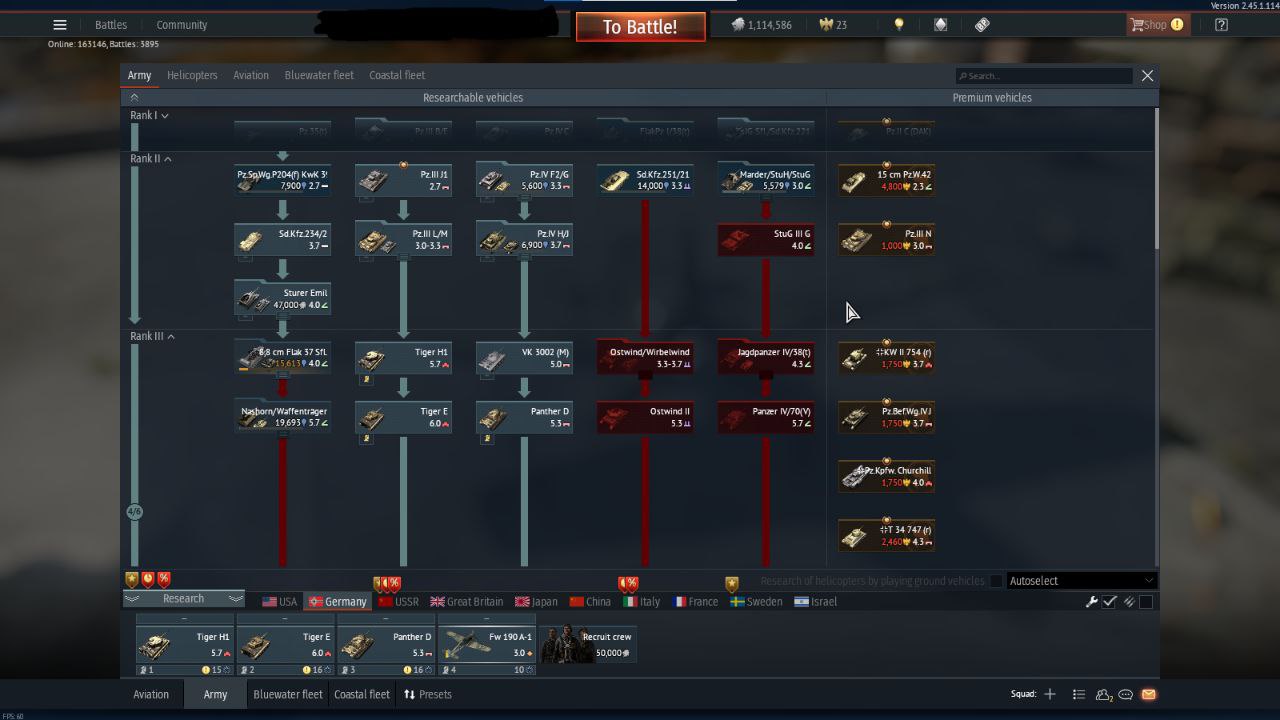This screenshot has height=720, width=1280.
Task: Tick the empty checkbox right of slash icon
Action: click(1146, 602)
